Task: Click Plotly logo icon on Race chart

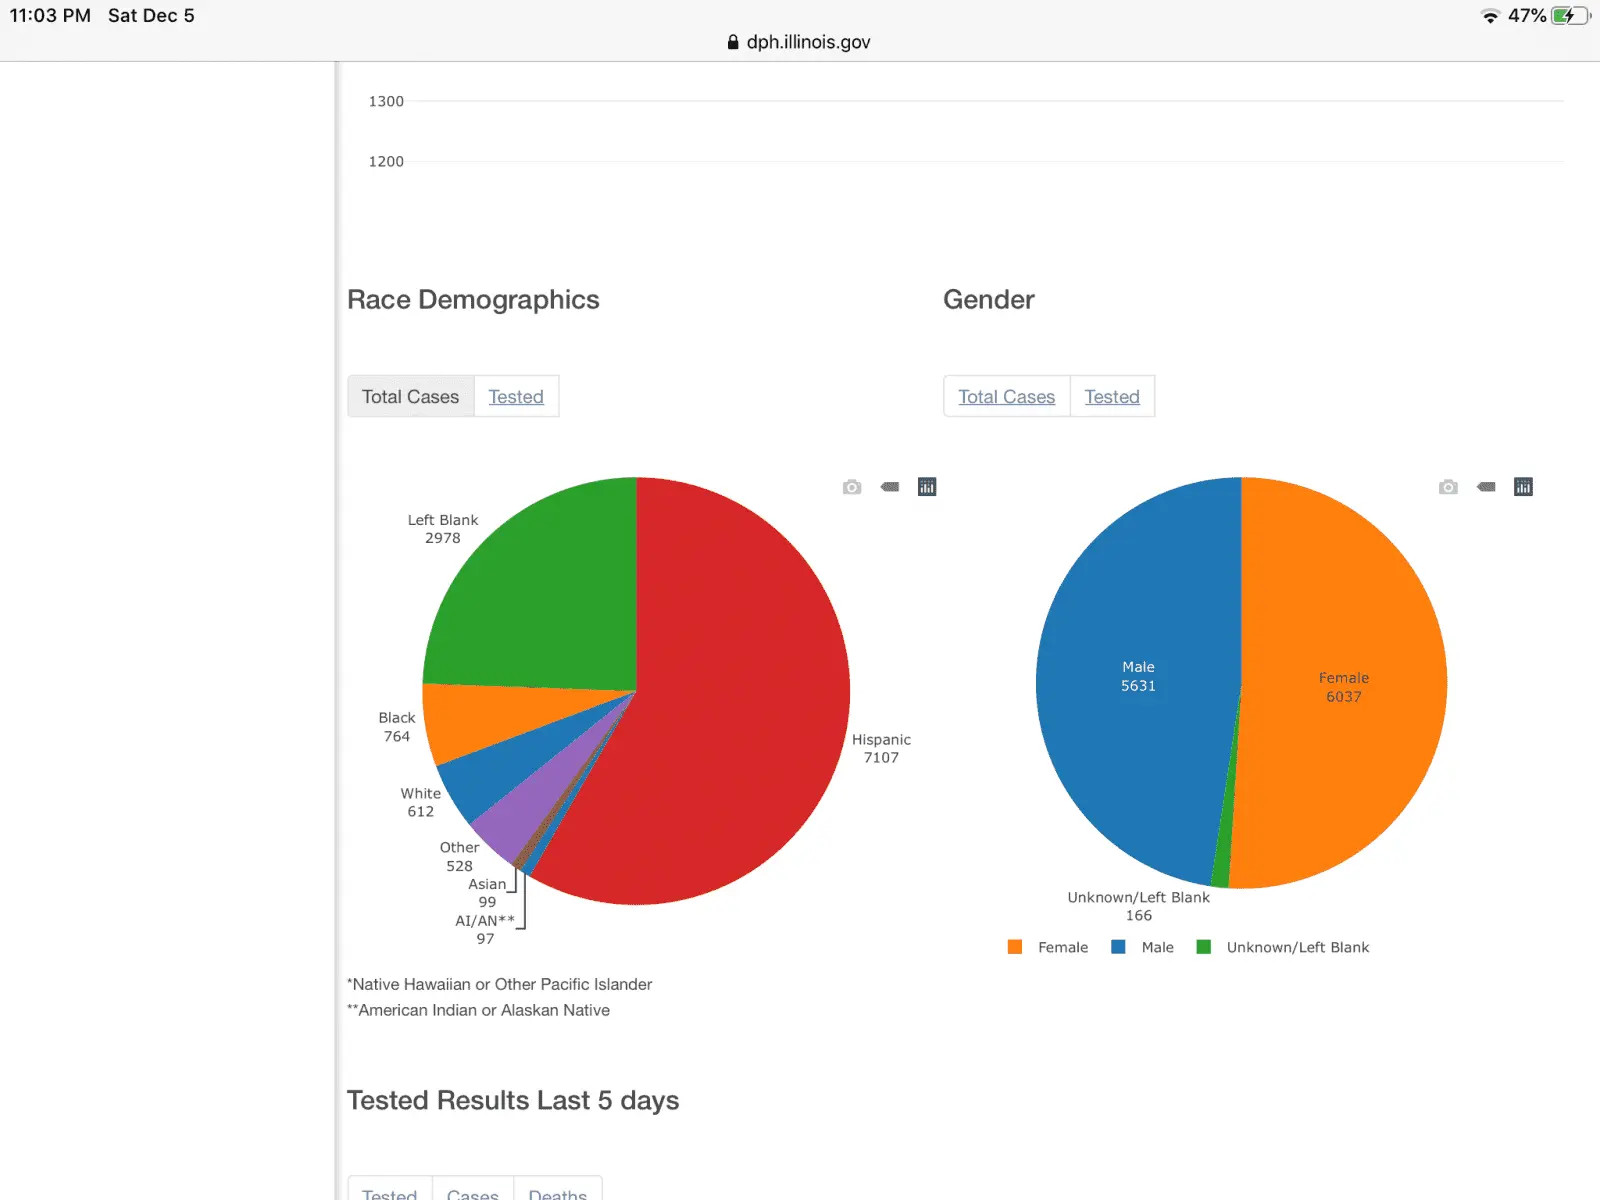Action: pyautogui.click(x=927, y=487)
